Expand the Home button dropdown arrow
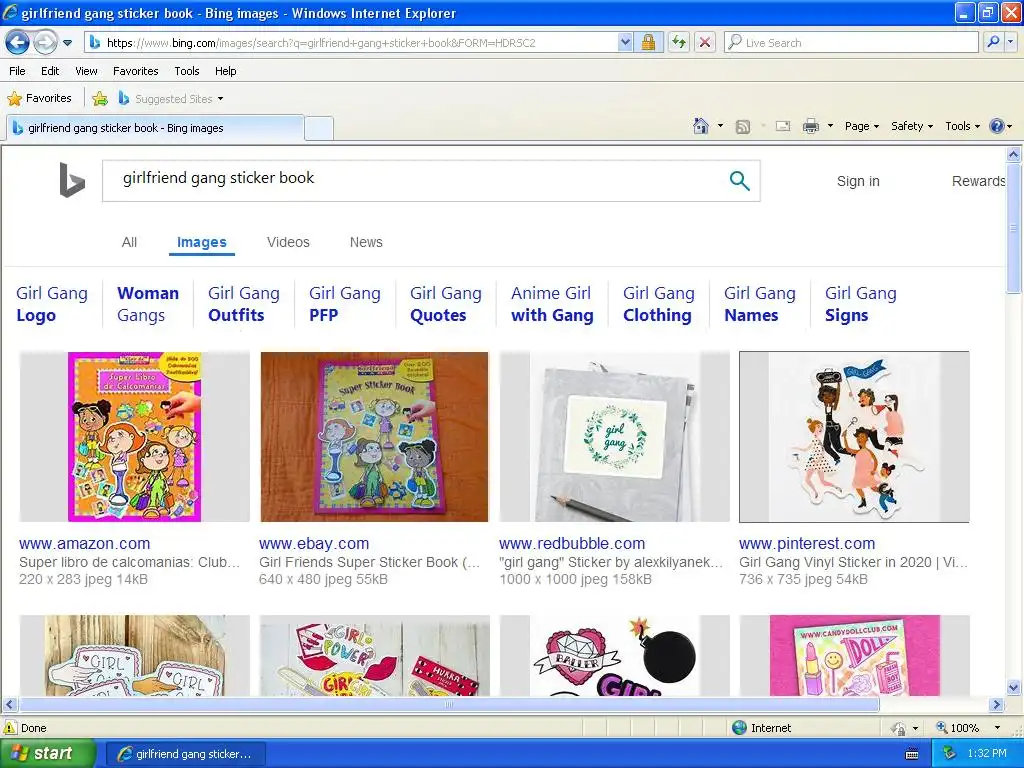This screenshot has width=1024, height=768. [720, 126]
